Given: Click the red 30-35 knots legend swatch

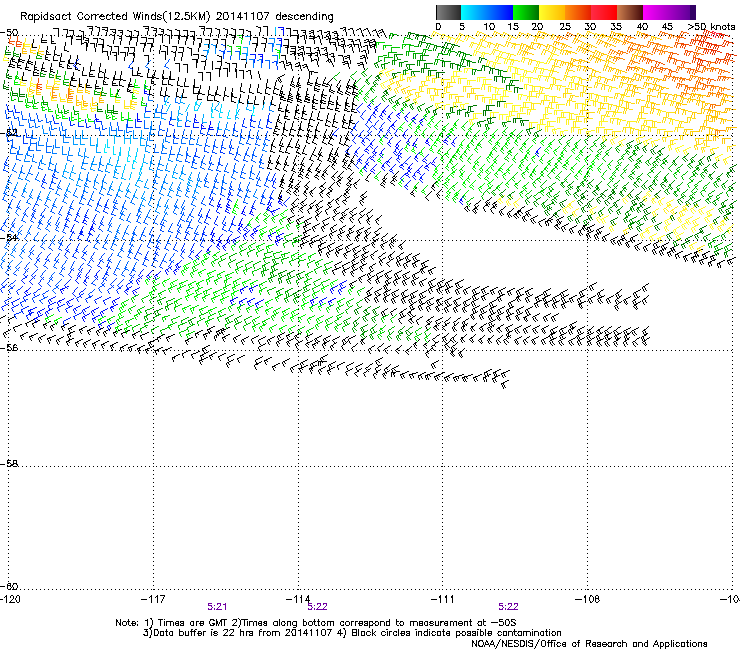Looking at the screenshot, I should [x=604, y=12].
